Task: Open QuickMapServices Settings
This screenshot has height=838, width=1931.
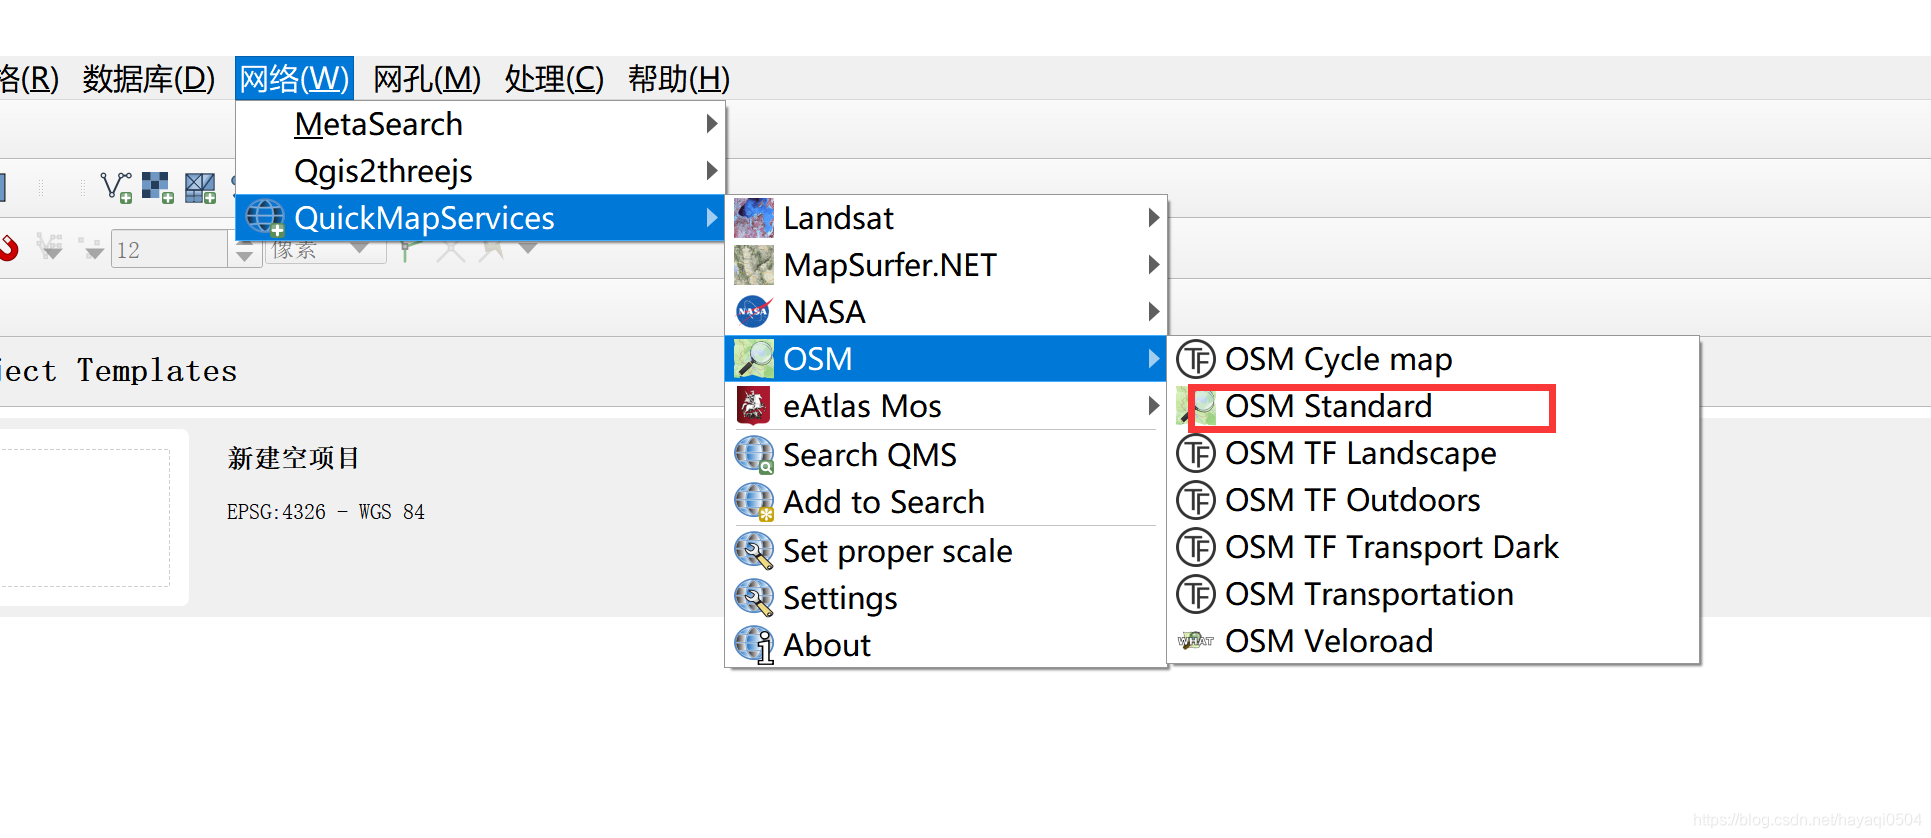Action: pyautogui.click(x=946, y=598)
